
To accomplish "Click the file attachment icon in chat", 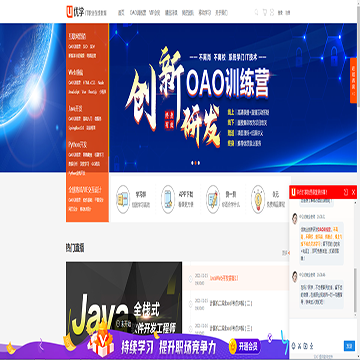I will click(305, 345).
